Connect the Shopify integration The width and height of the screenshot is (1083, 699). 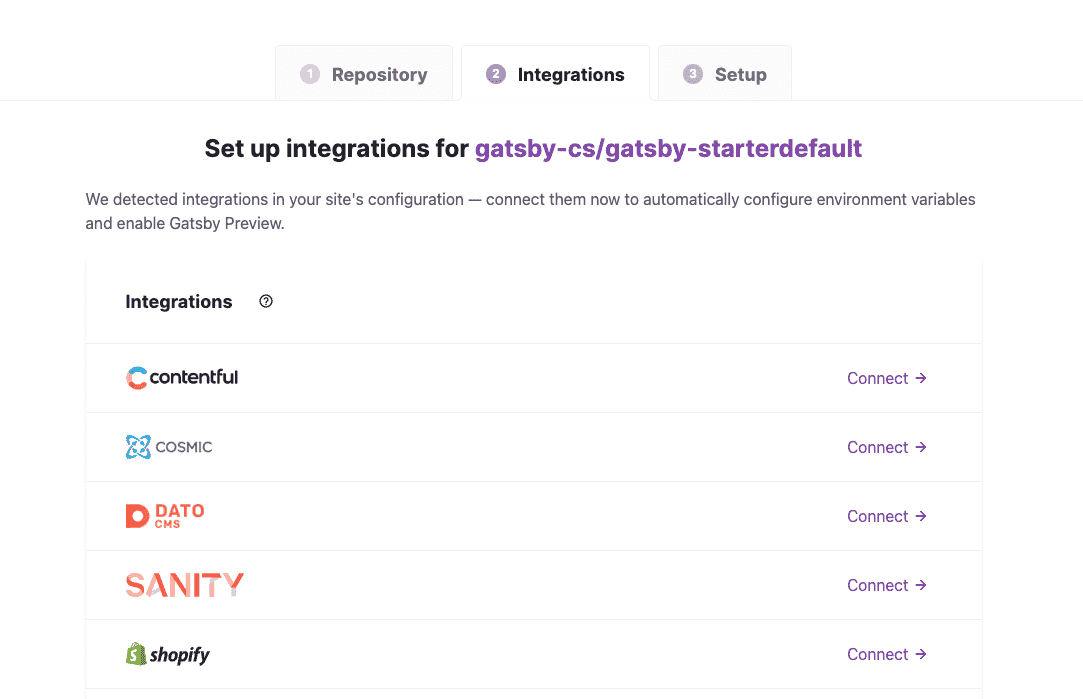tap(878, 654)
